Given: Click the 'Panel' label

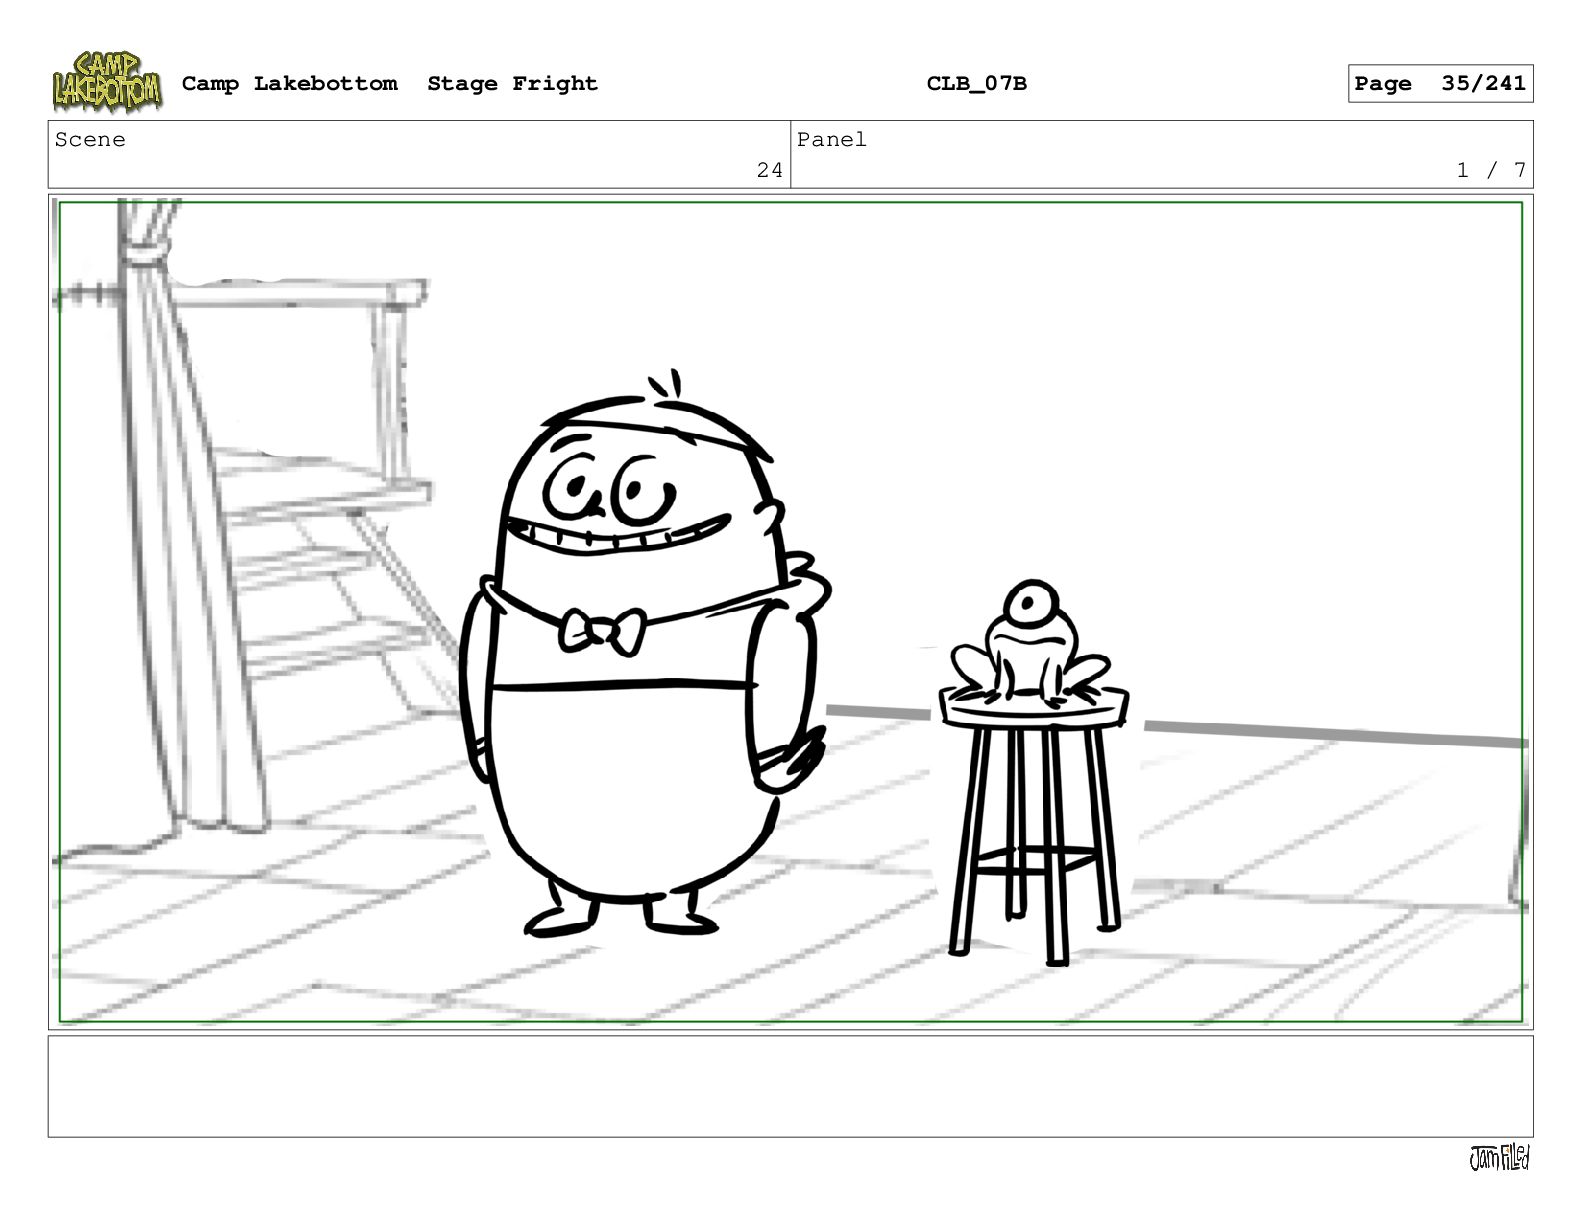Looking at the screenshot, I should 831,140.
